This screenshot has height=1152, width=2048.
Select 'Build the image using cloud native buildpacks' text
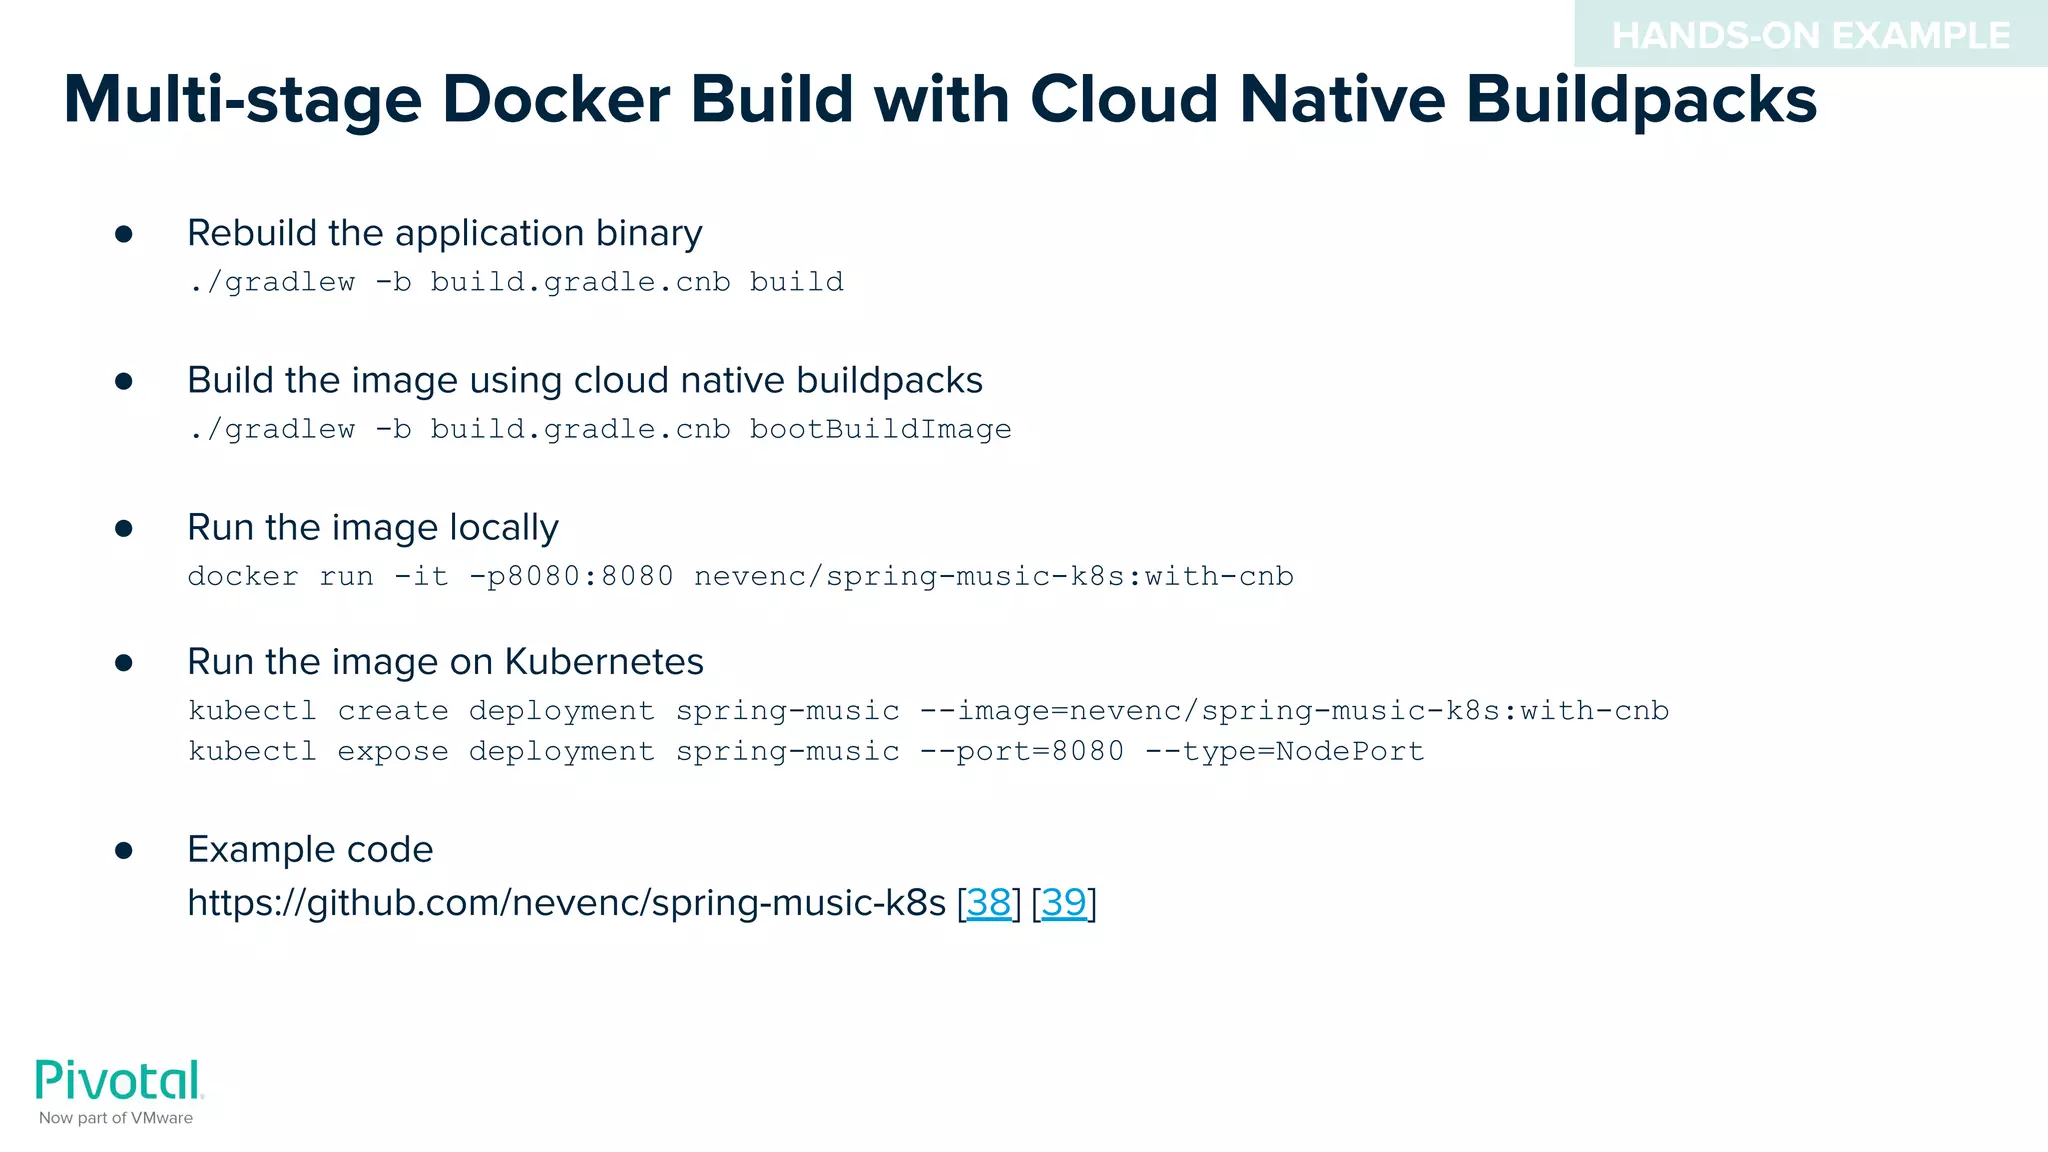click(x=585, y=380)
